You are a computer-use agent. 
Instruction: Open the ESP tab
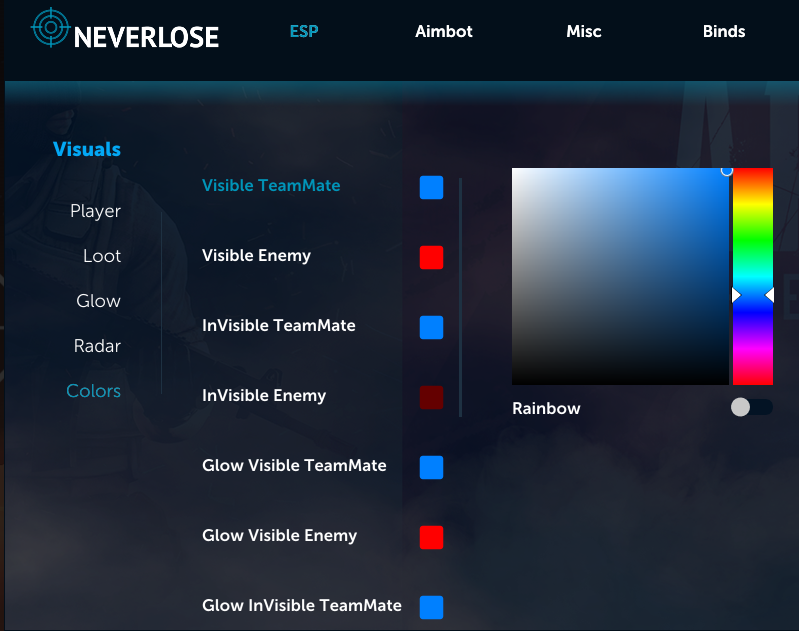[304, 31]
